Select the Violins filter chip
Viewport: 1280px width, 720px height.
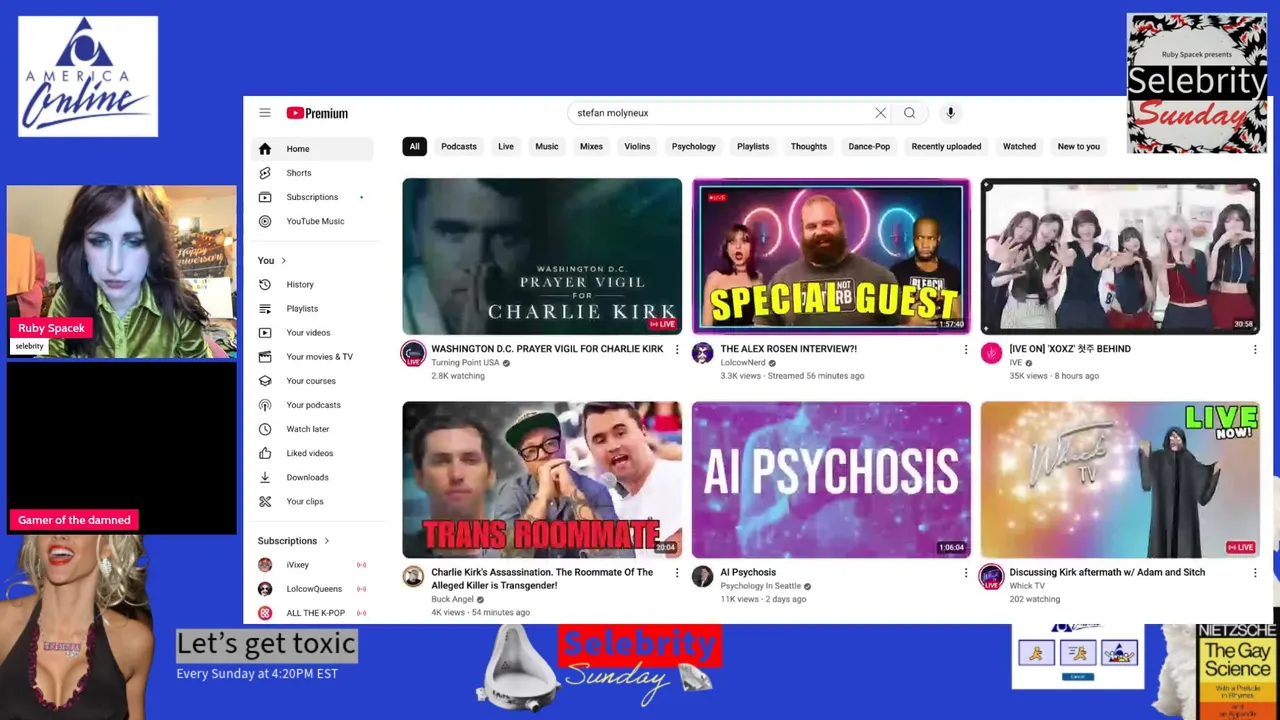[637, 146]
